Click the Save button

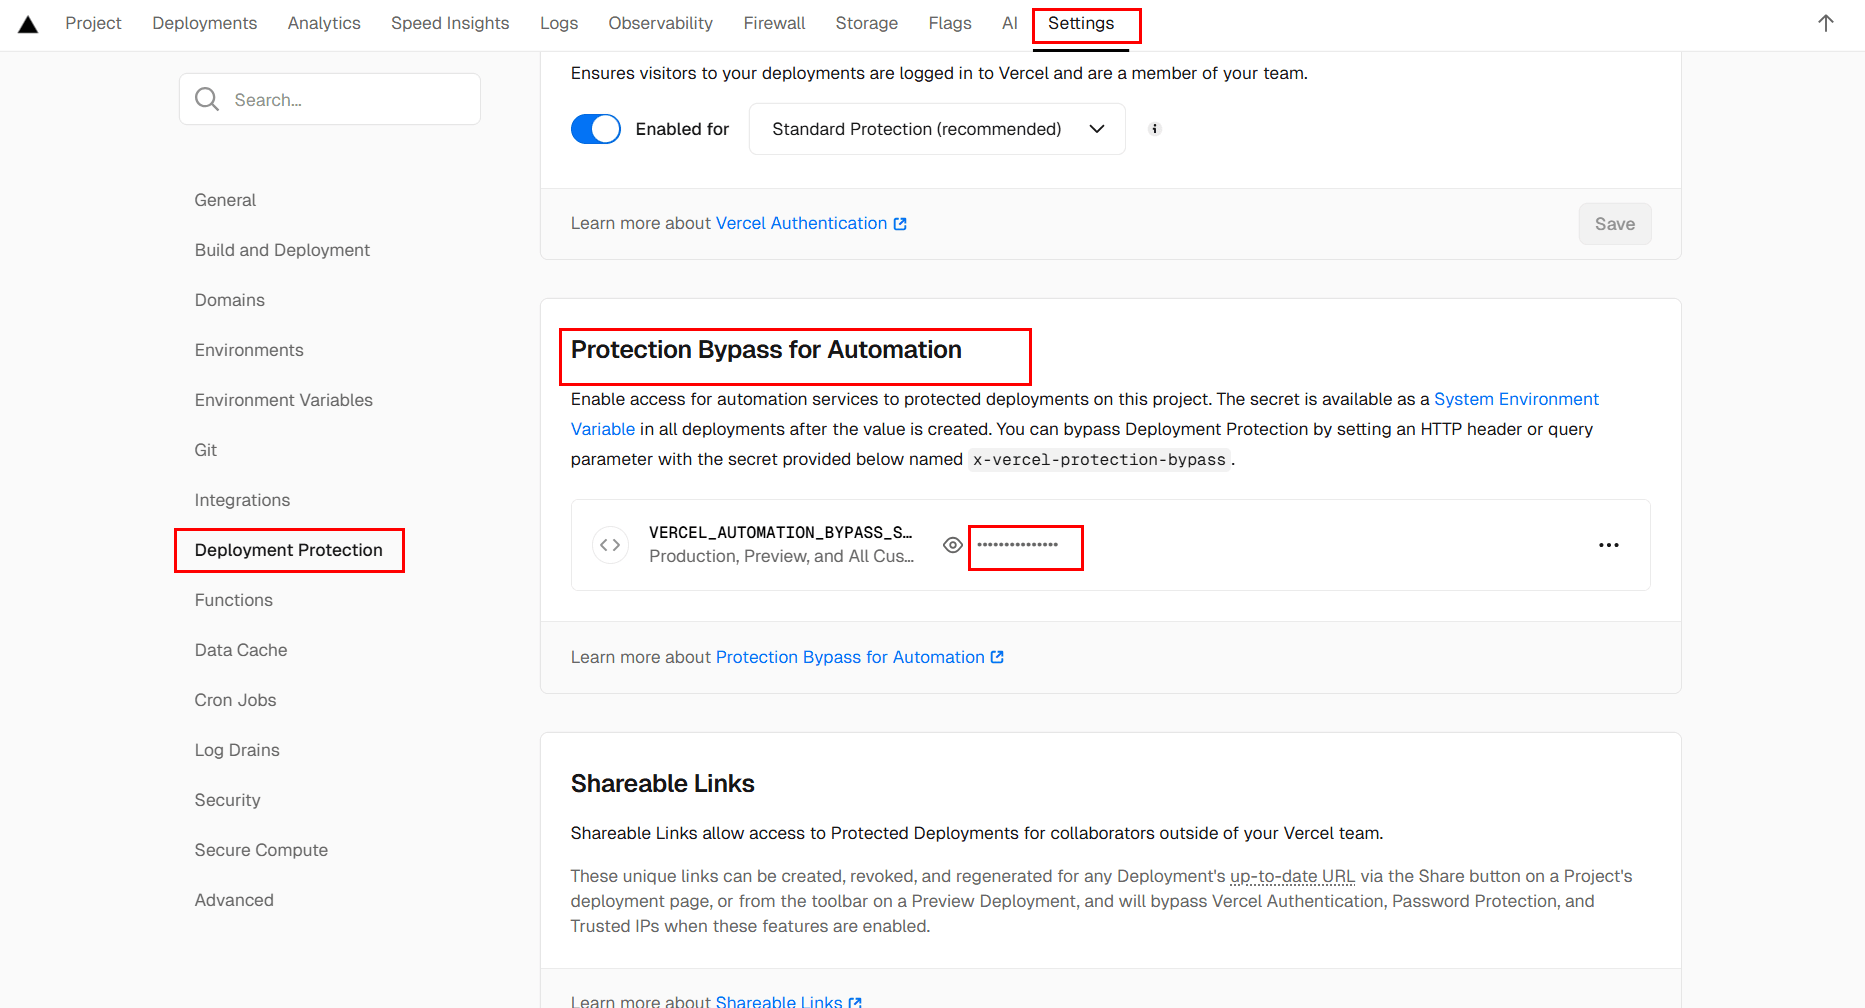[x=1614, y=224]
